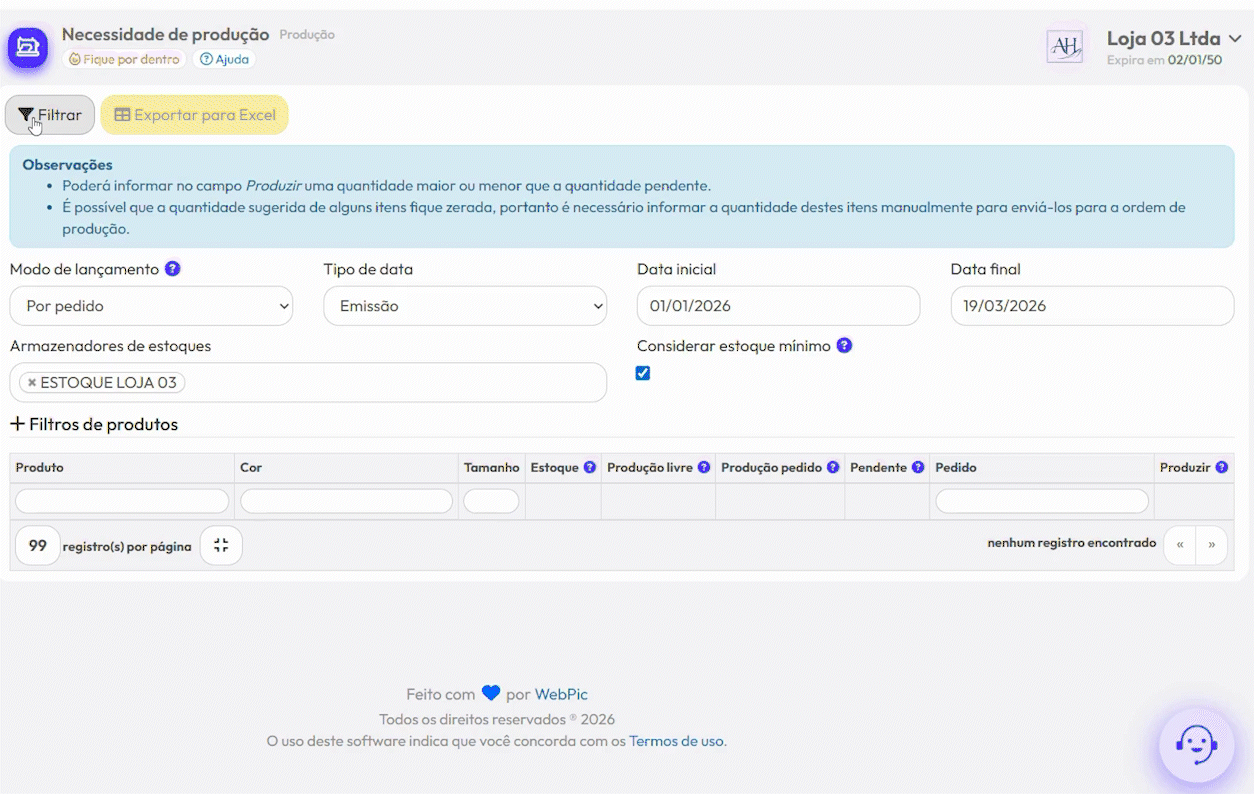The image size is (1254, 794).
Task: Open the Termos de uso link
Action: pyautogui.click(x=676, y=741)
